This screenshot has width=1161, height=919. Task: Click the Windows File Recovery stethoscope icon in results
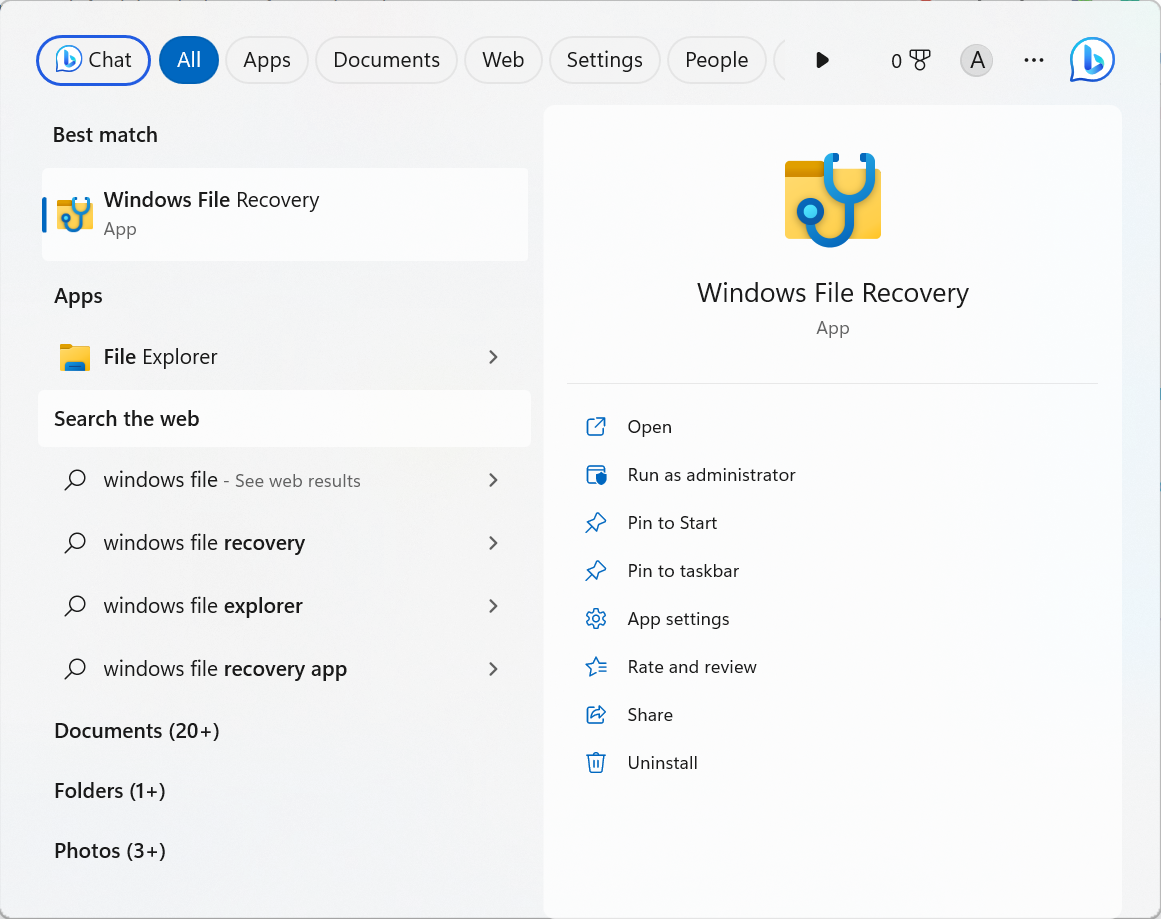[x=75, y=214]
